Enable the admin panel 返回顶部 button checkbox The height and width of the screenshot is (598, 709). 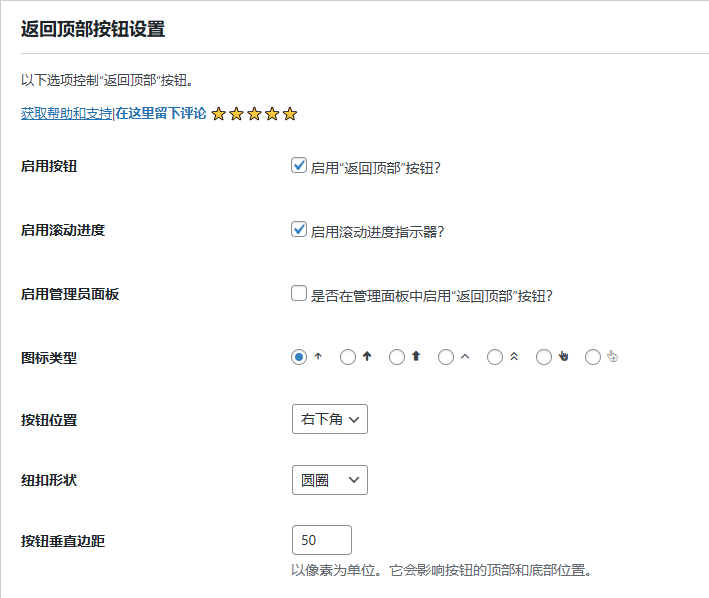pos(298,294)
